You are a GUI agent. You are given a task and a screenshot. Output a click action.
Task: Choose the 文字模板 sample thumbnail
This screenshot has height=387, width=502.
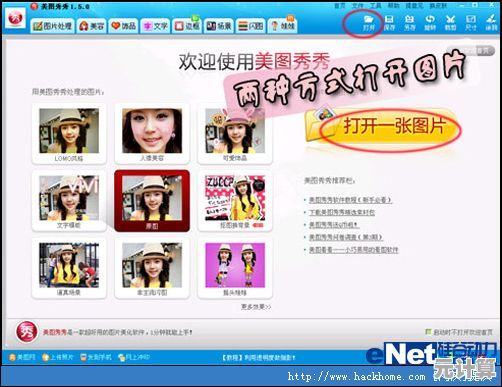coord(69,201)
